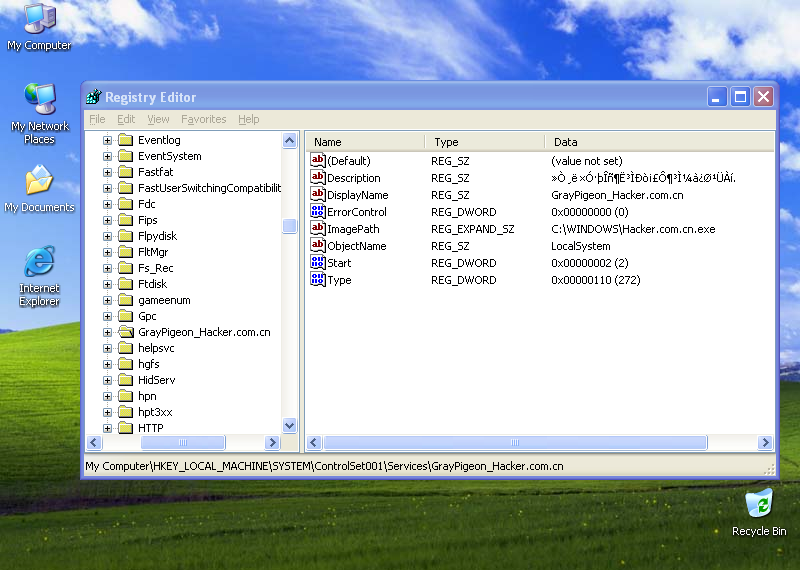Select the ImagePath value string icon
The image size is (800, 570).
(x=317, y=229)
